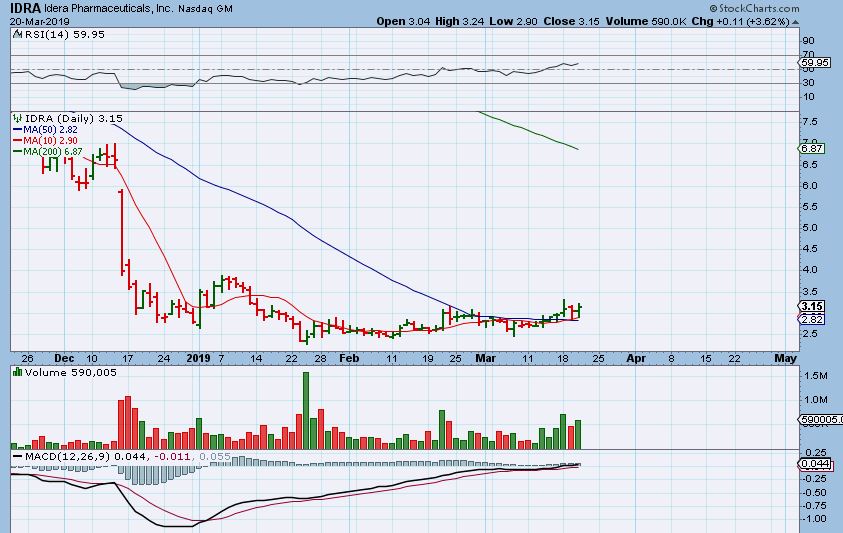The width and height of the screenshot is (843, 533).
Task: Click the StockCharts.com copyright logo
Action: [754, 8]
